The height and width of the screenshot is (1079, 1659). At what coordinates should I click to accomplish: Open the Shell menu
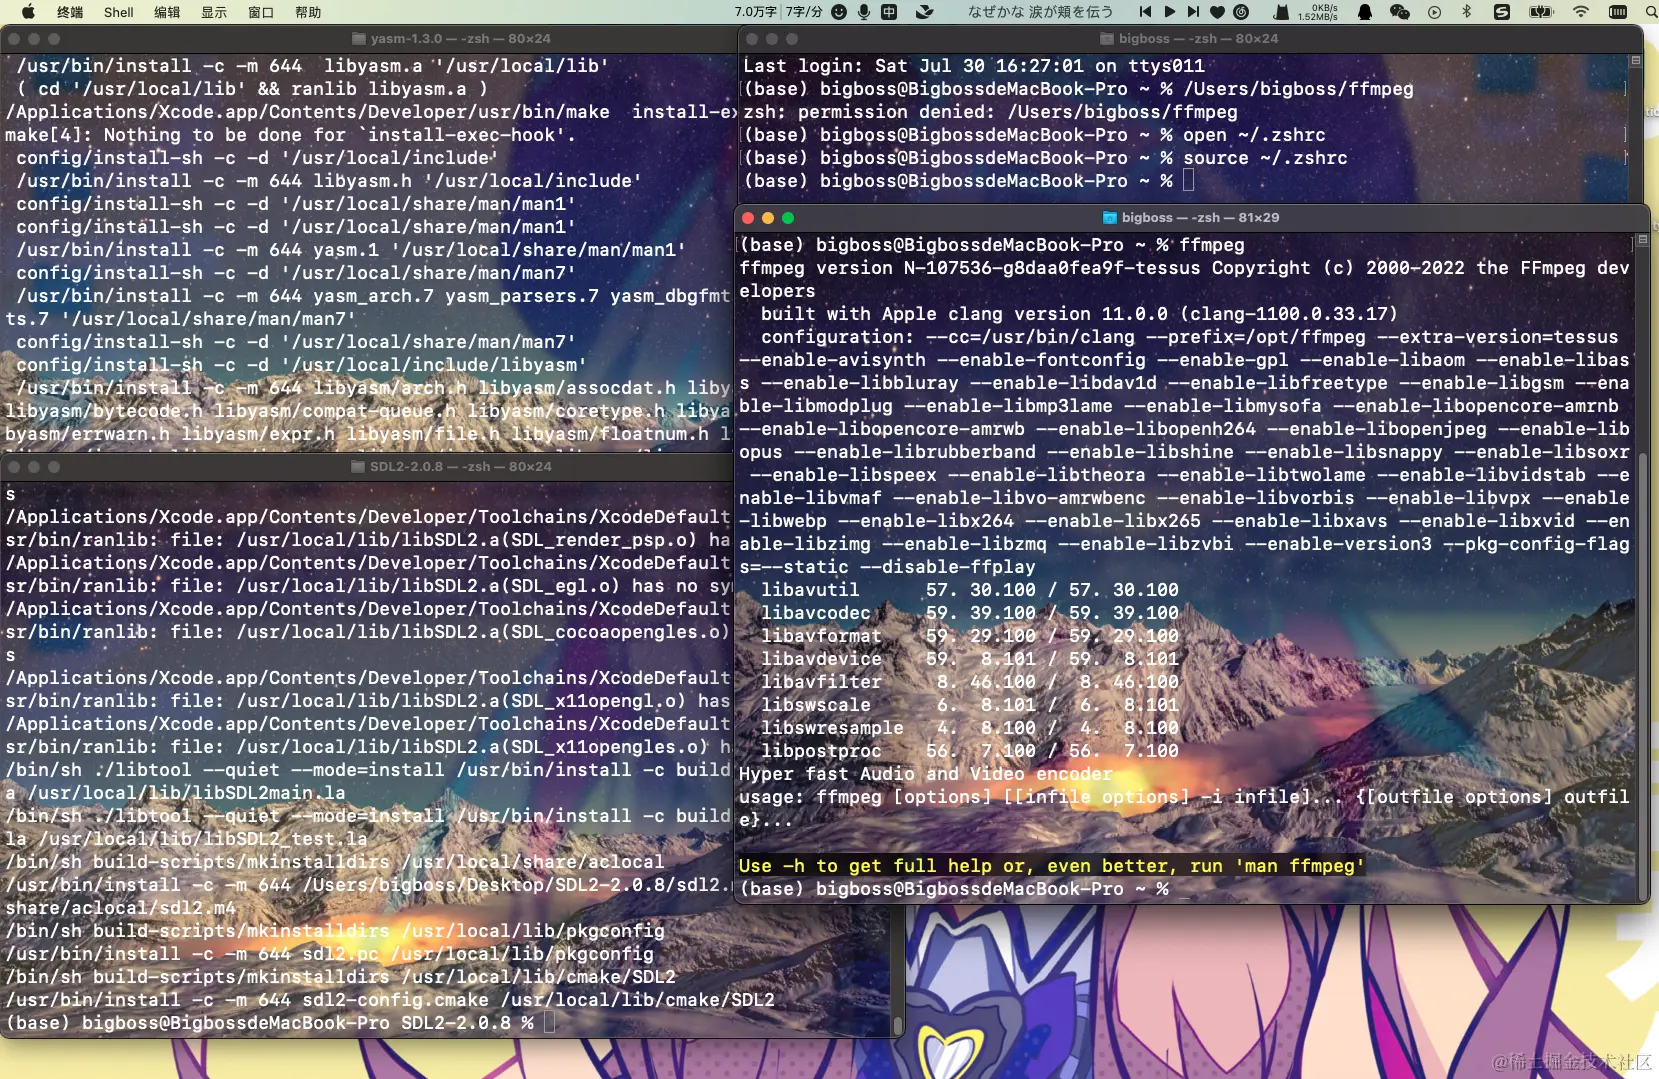coord(118,12)
